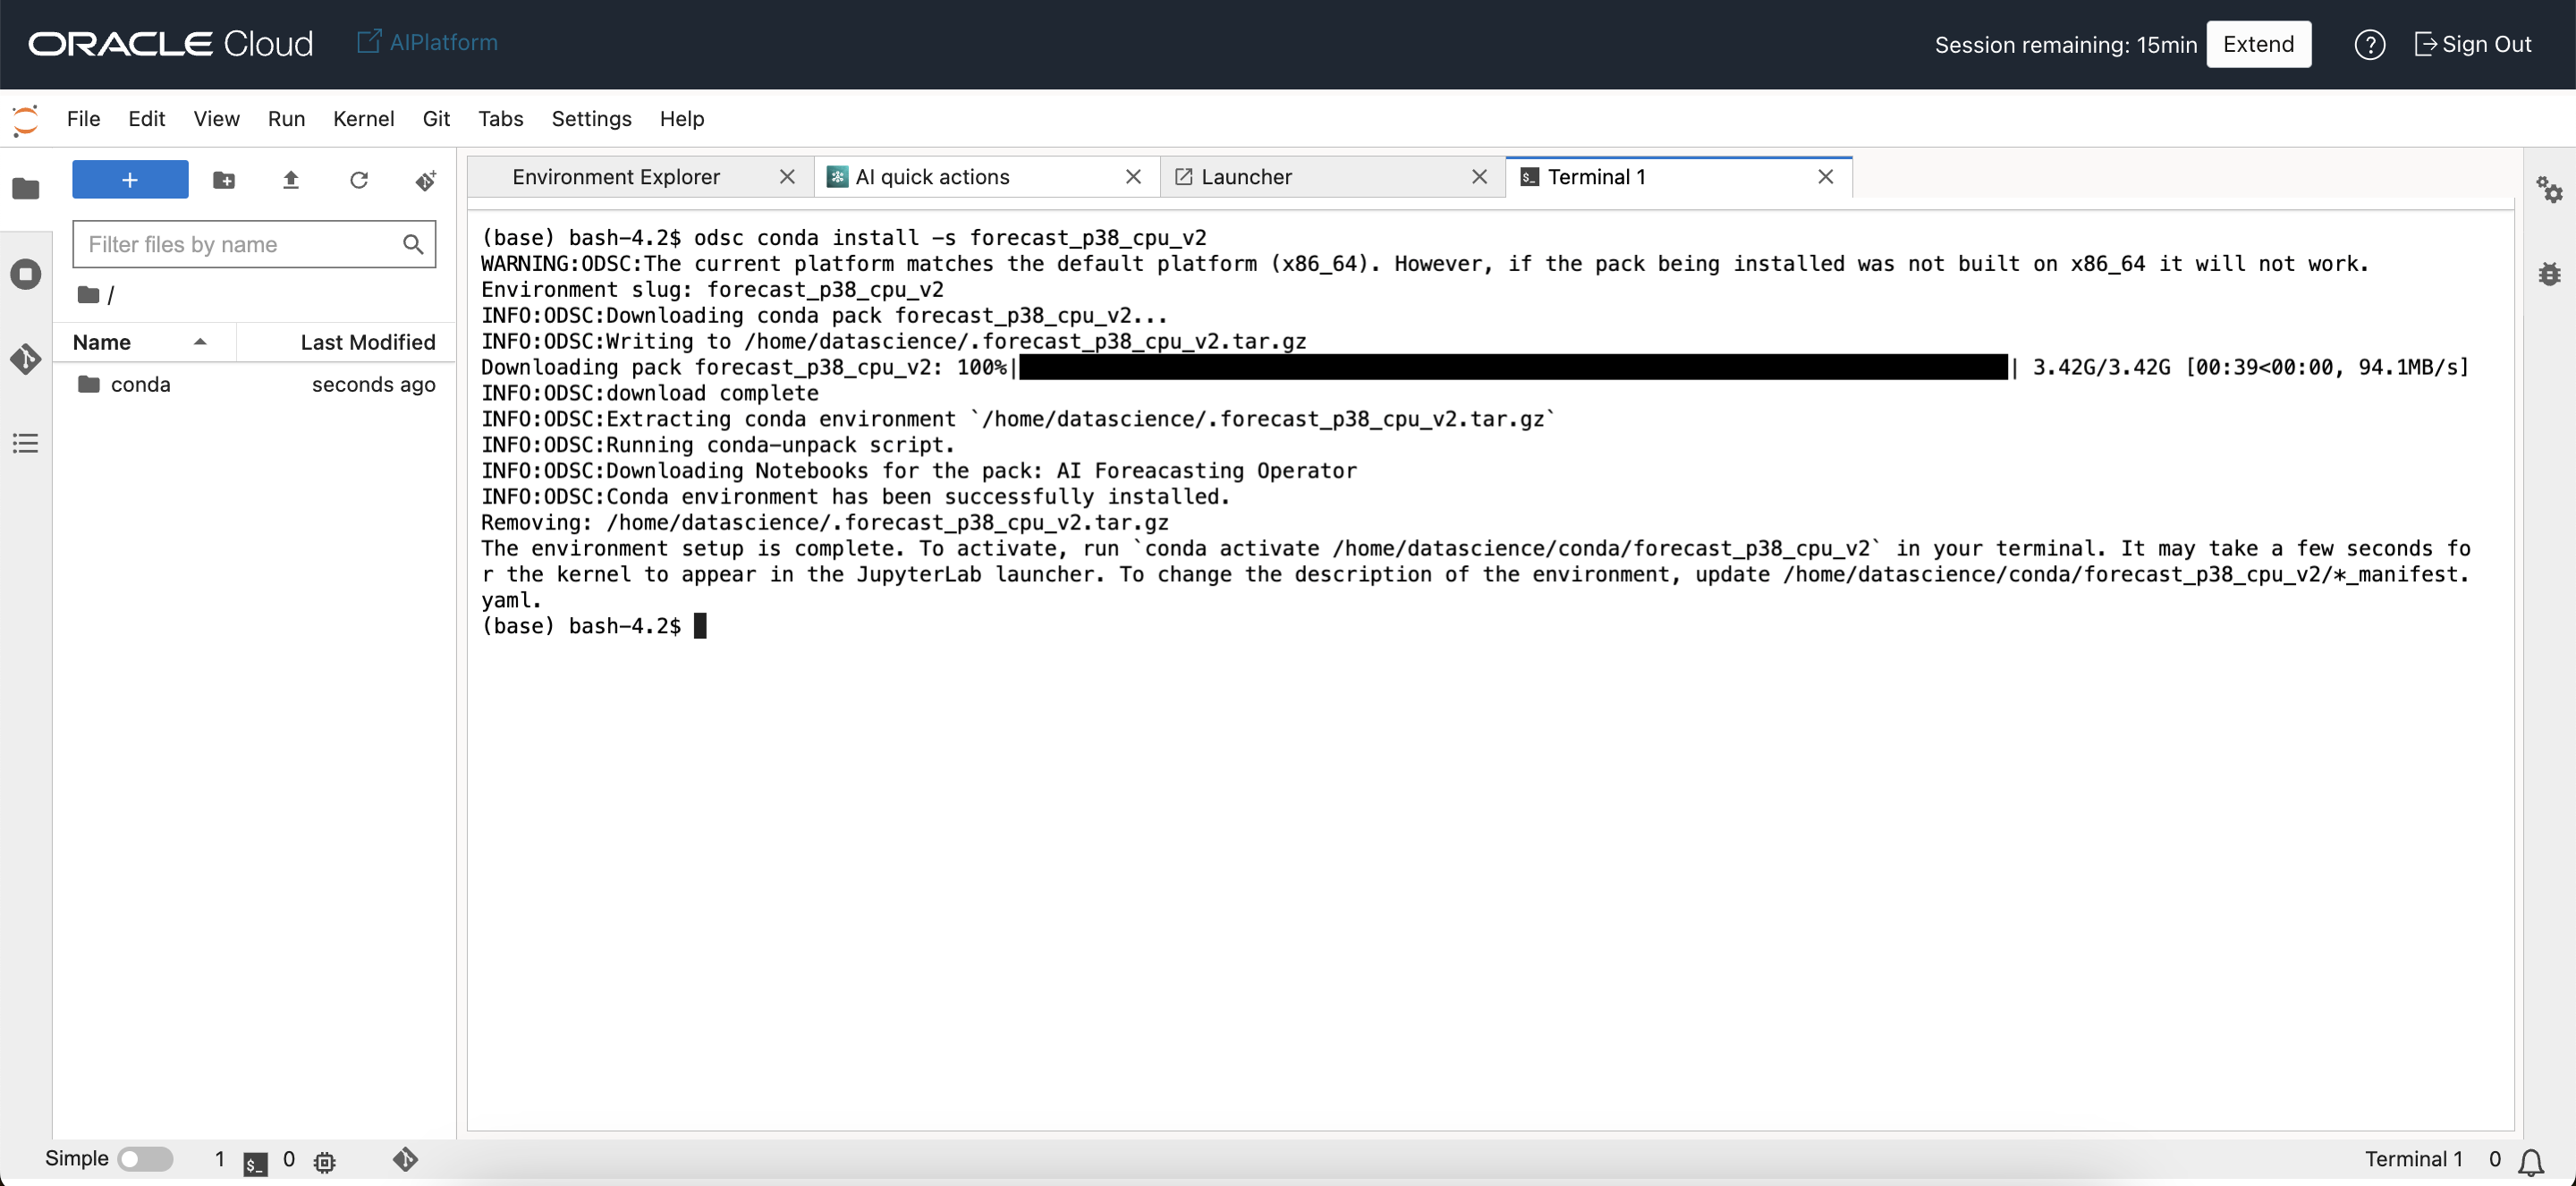
Task: Sort files by Last Modified column
Action: [367, 342]
